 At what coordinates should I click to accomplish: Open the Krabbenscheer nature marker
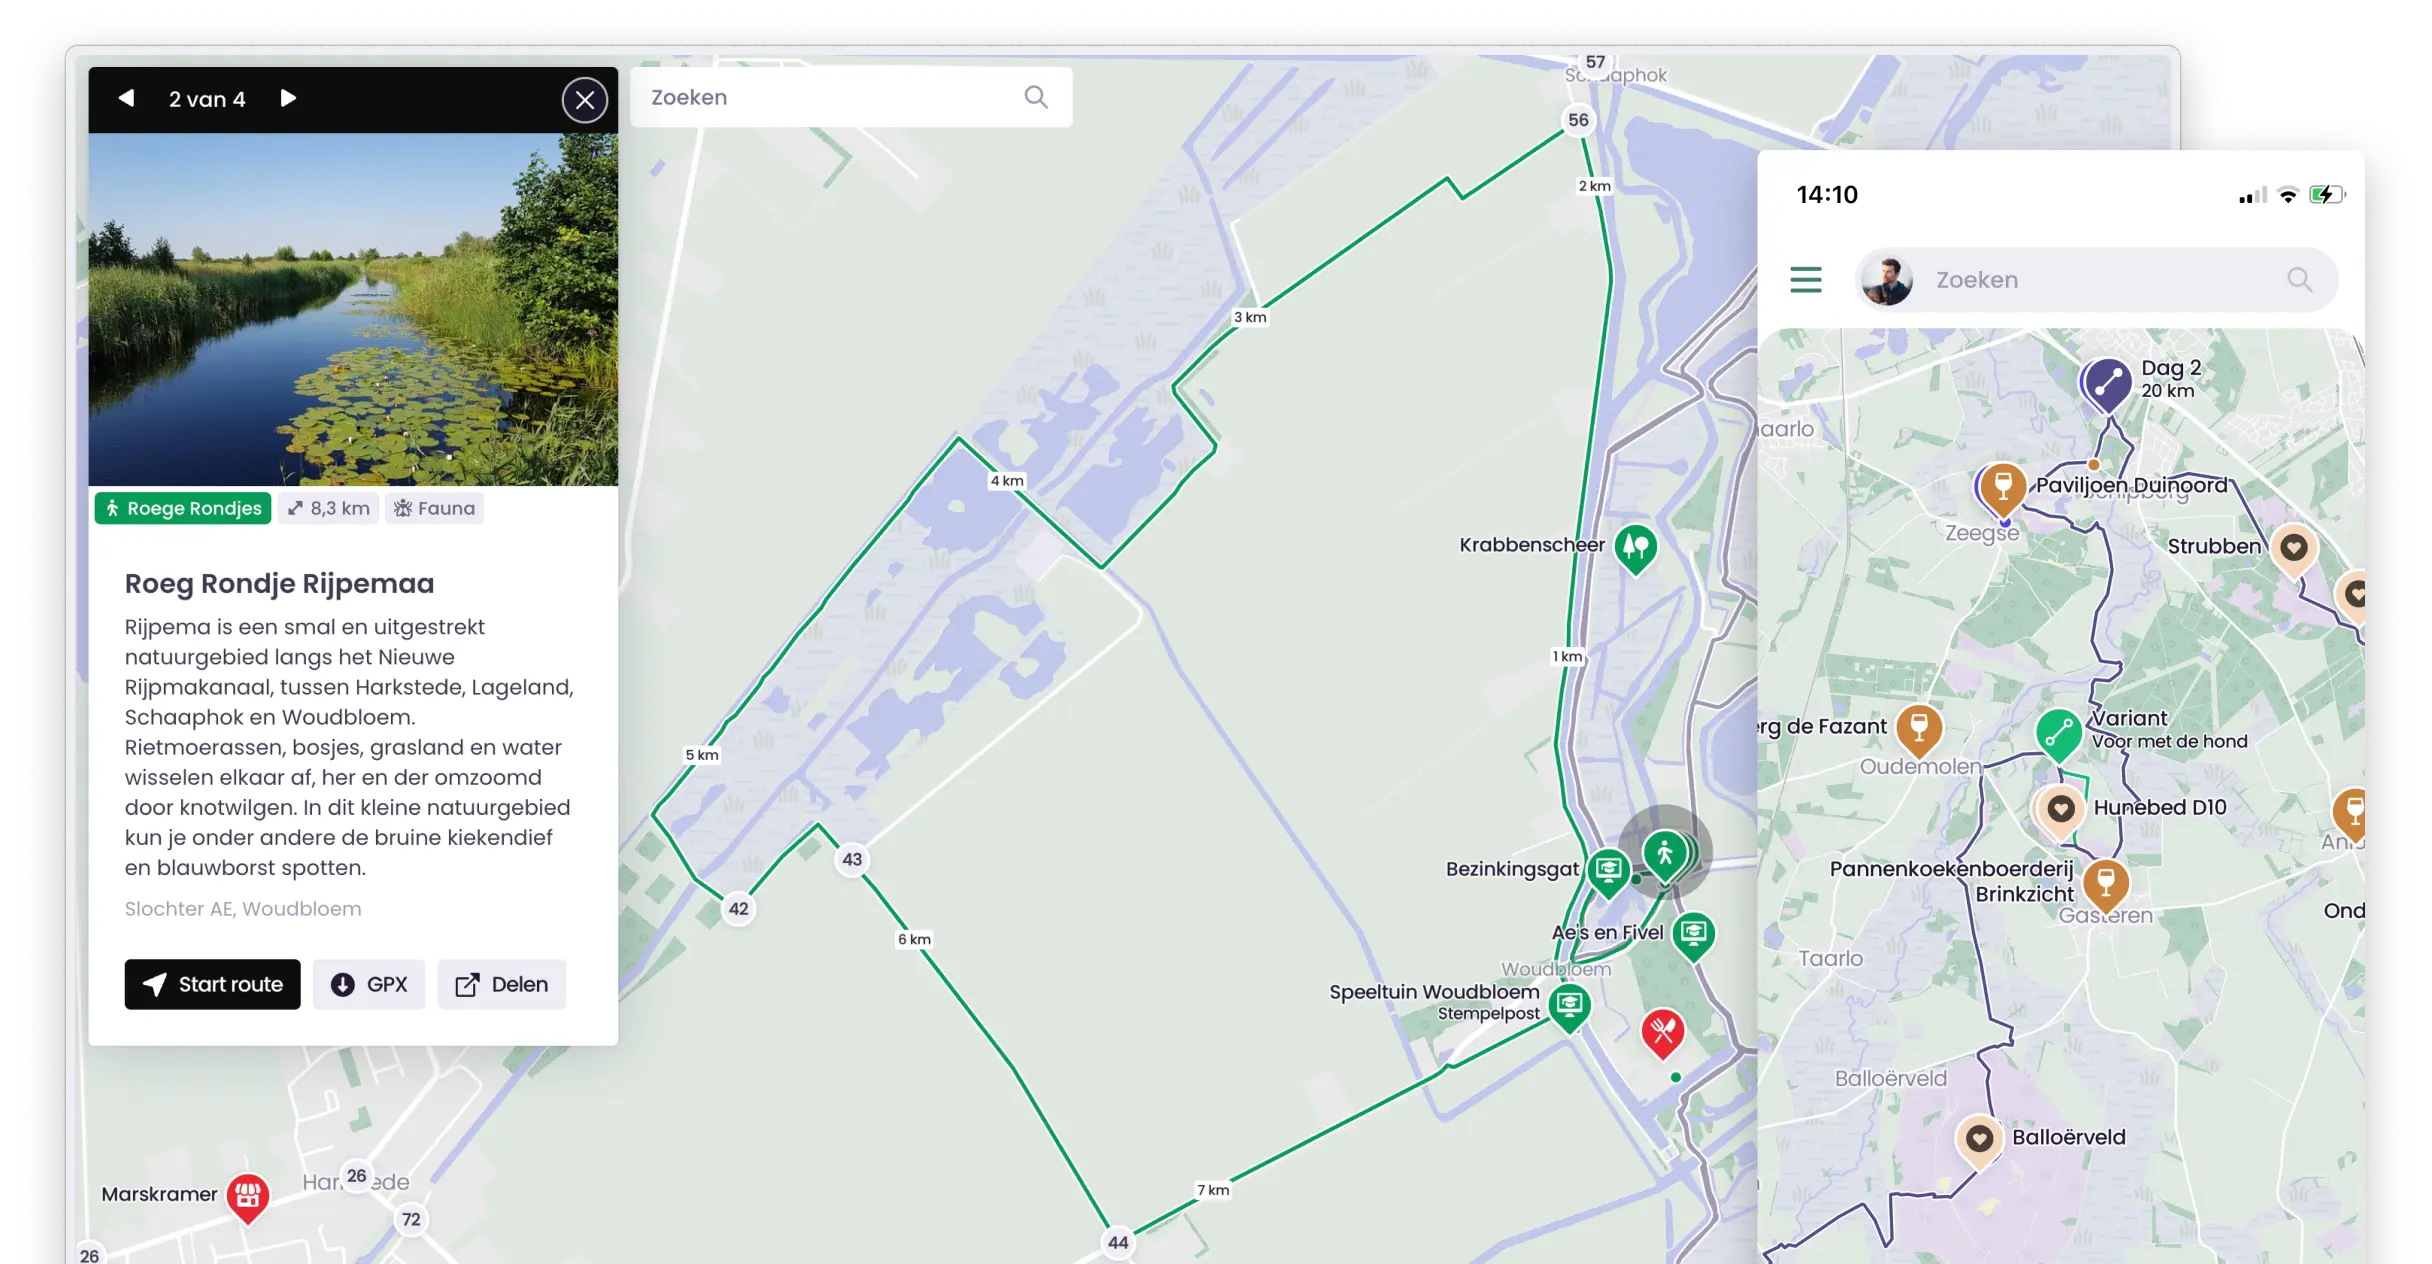click(1636, 548)
